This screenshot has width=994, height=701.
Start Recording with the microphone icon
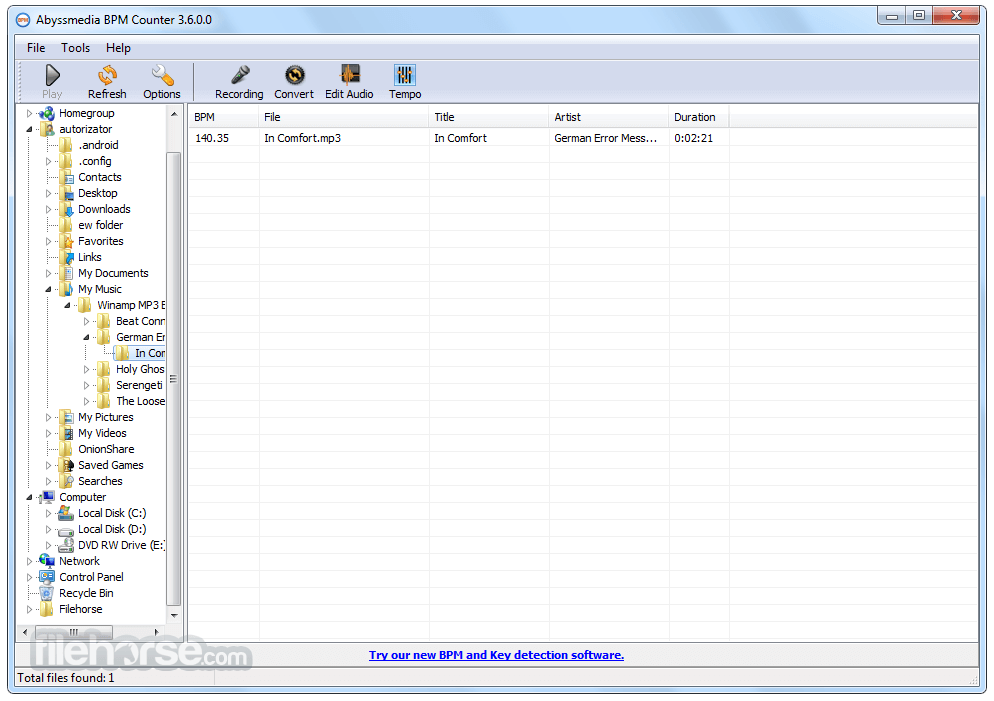240,75
